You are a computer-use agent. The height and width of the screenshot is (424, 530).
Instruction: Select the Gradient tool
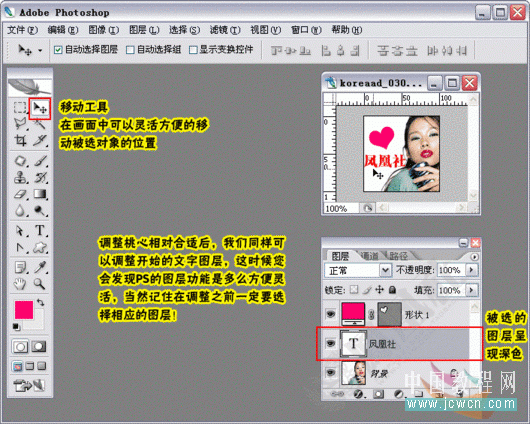click(x=40, y=194)
